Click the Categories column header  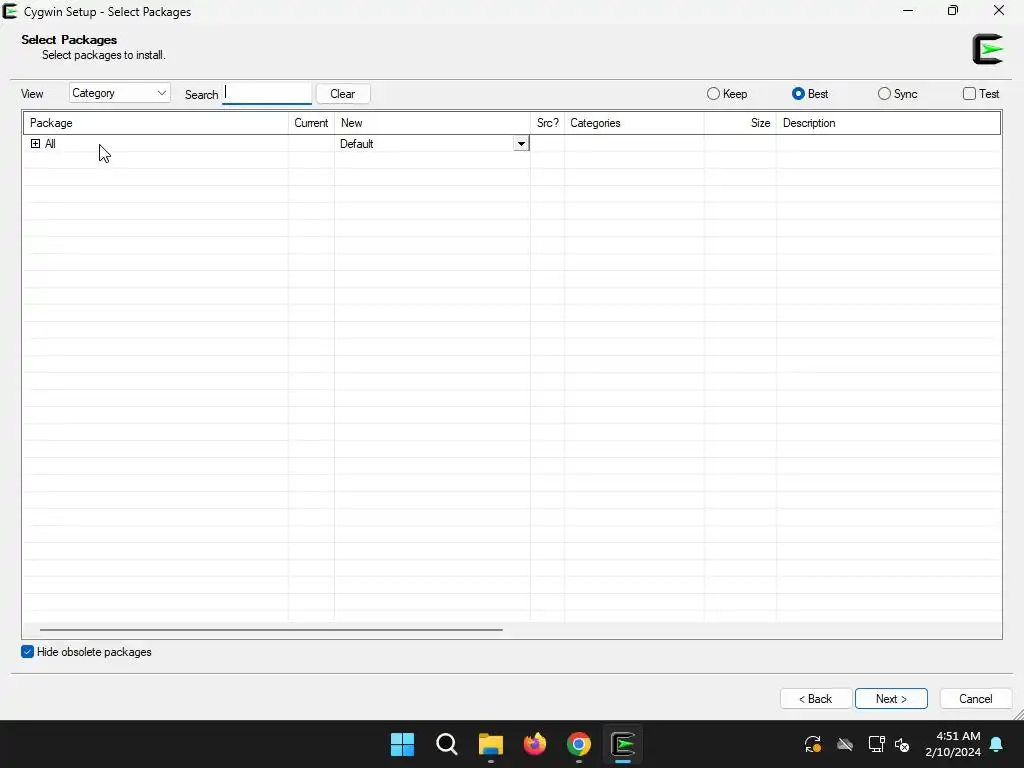tap(634, 123)
